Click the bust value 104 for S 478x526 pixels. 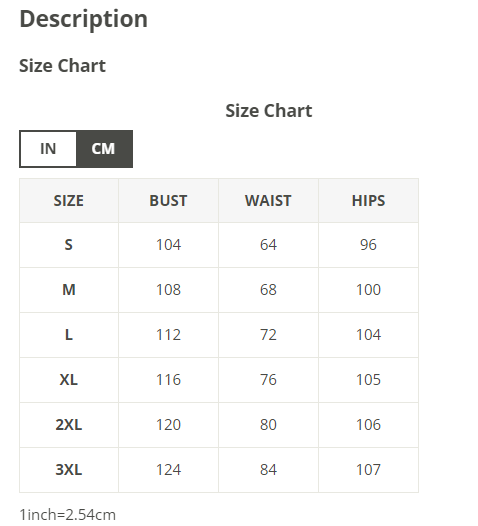168,245
